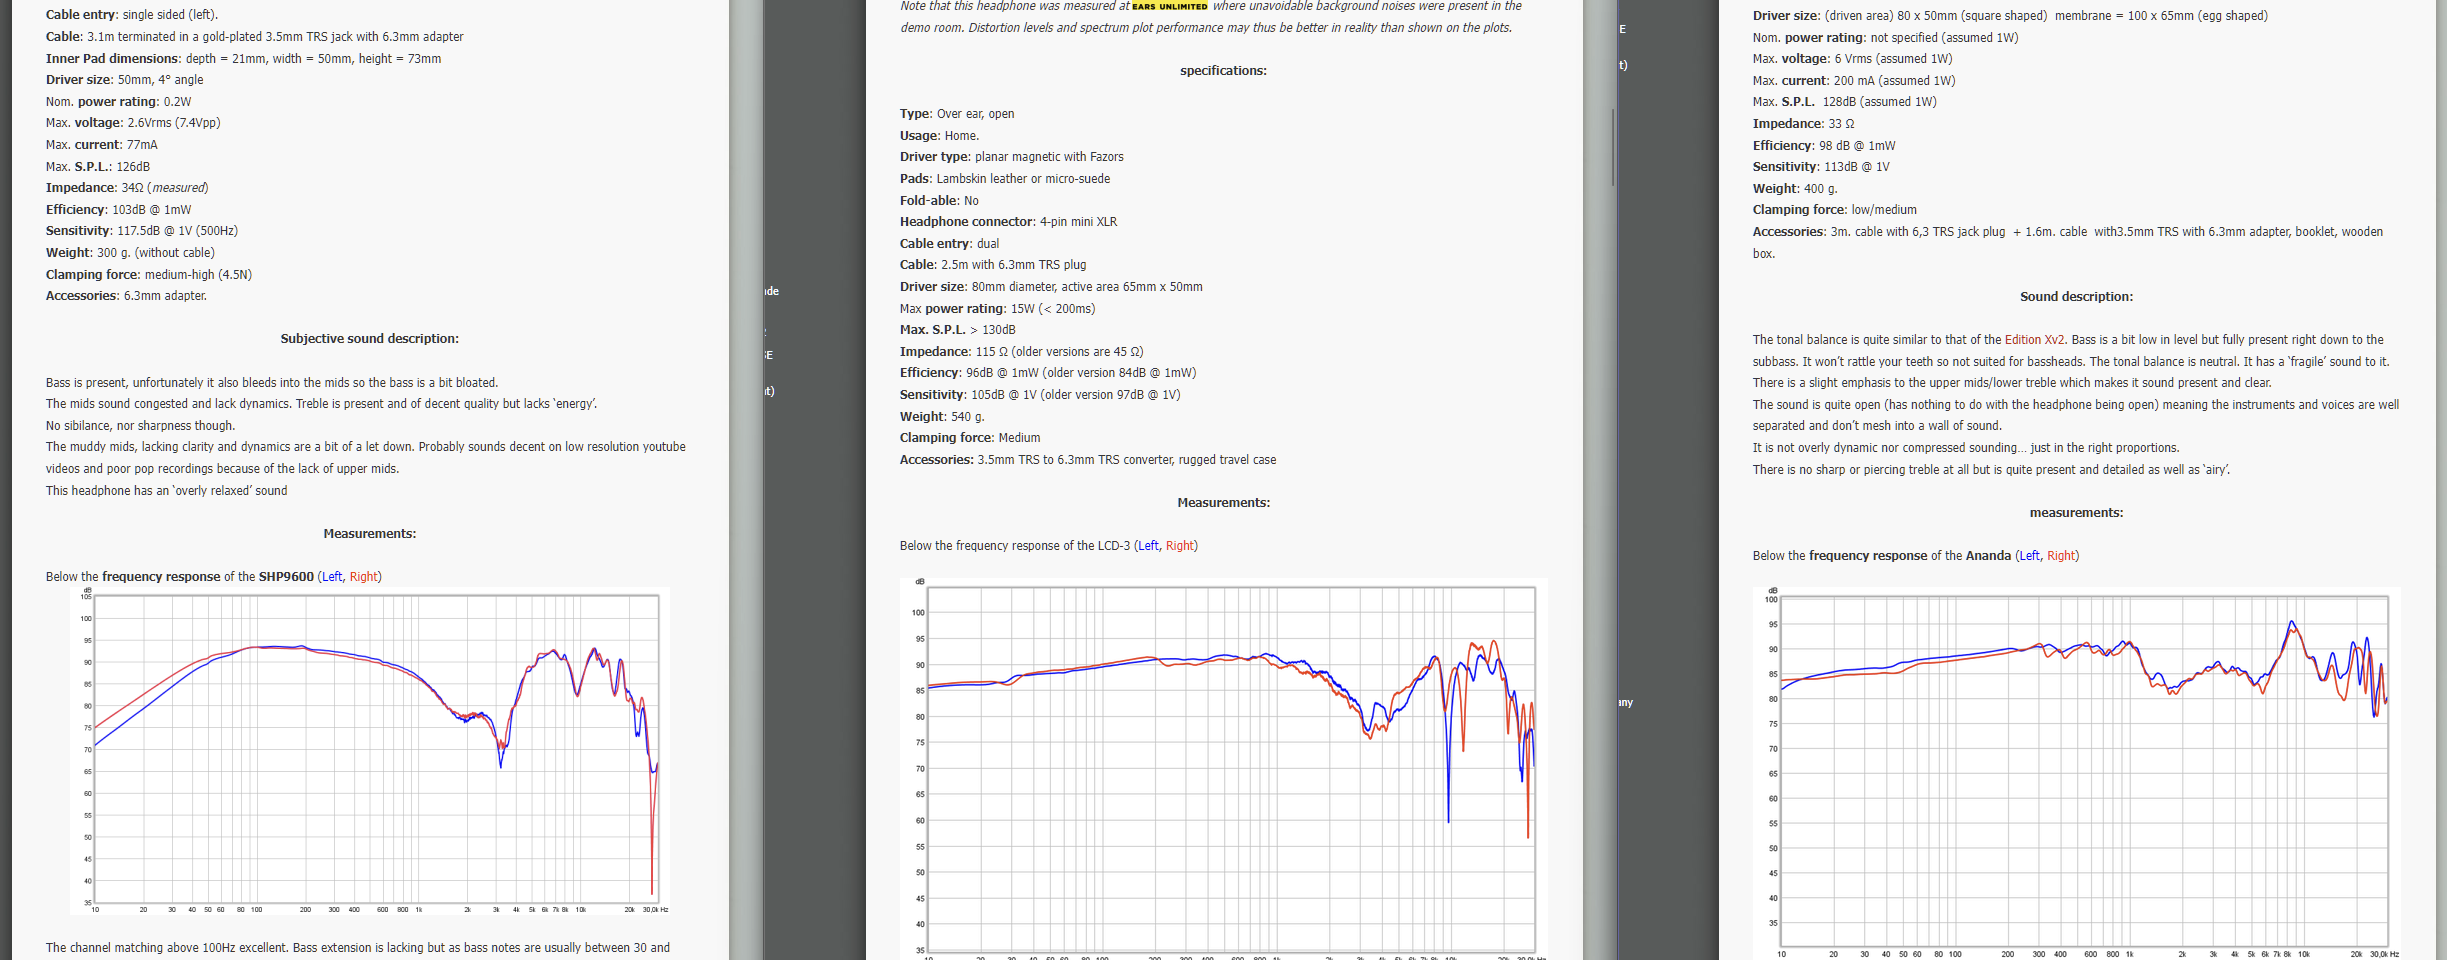Click 'Max. voltage: 6 Vrms (assumed 1W)' line
Screen dimensions: 2447x960
coord(1852,59)
